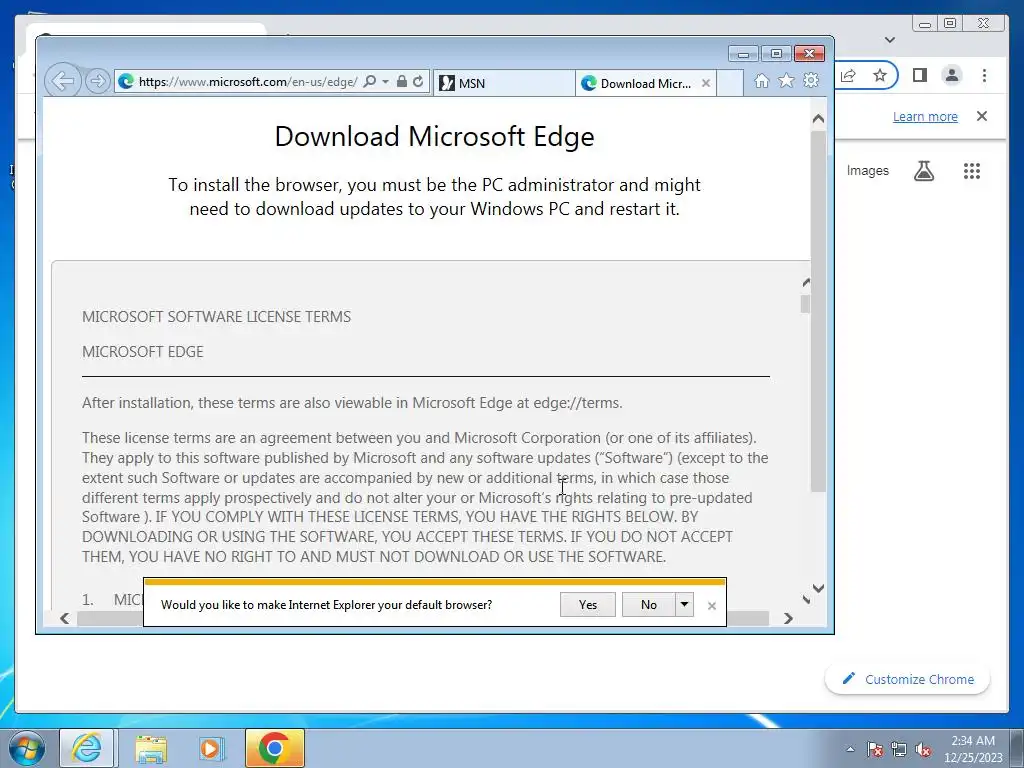Image resolution: width=1024 pixels, height=768 pixels.
Task: Open a new blank tab in IE
Action: pyautogui.click(x=730, y=83)
